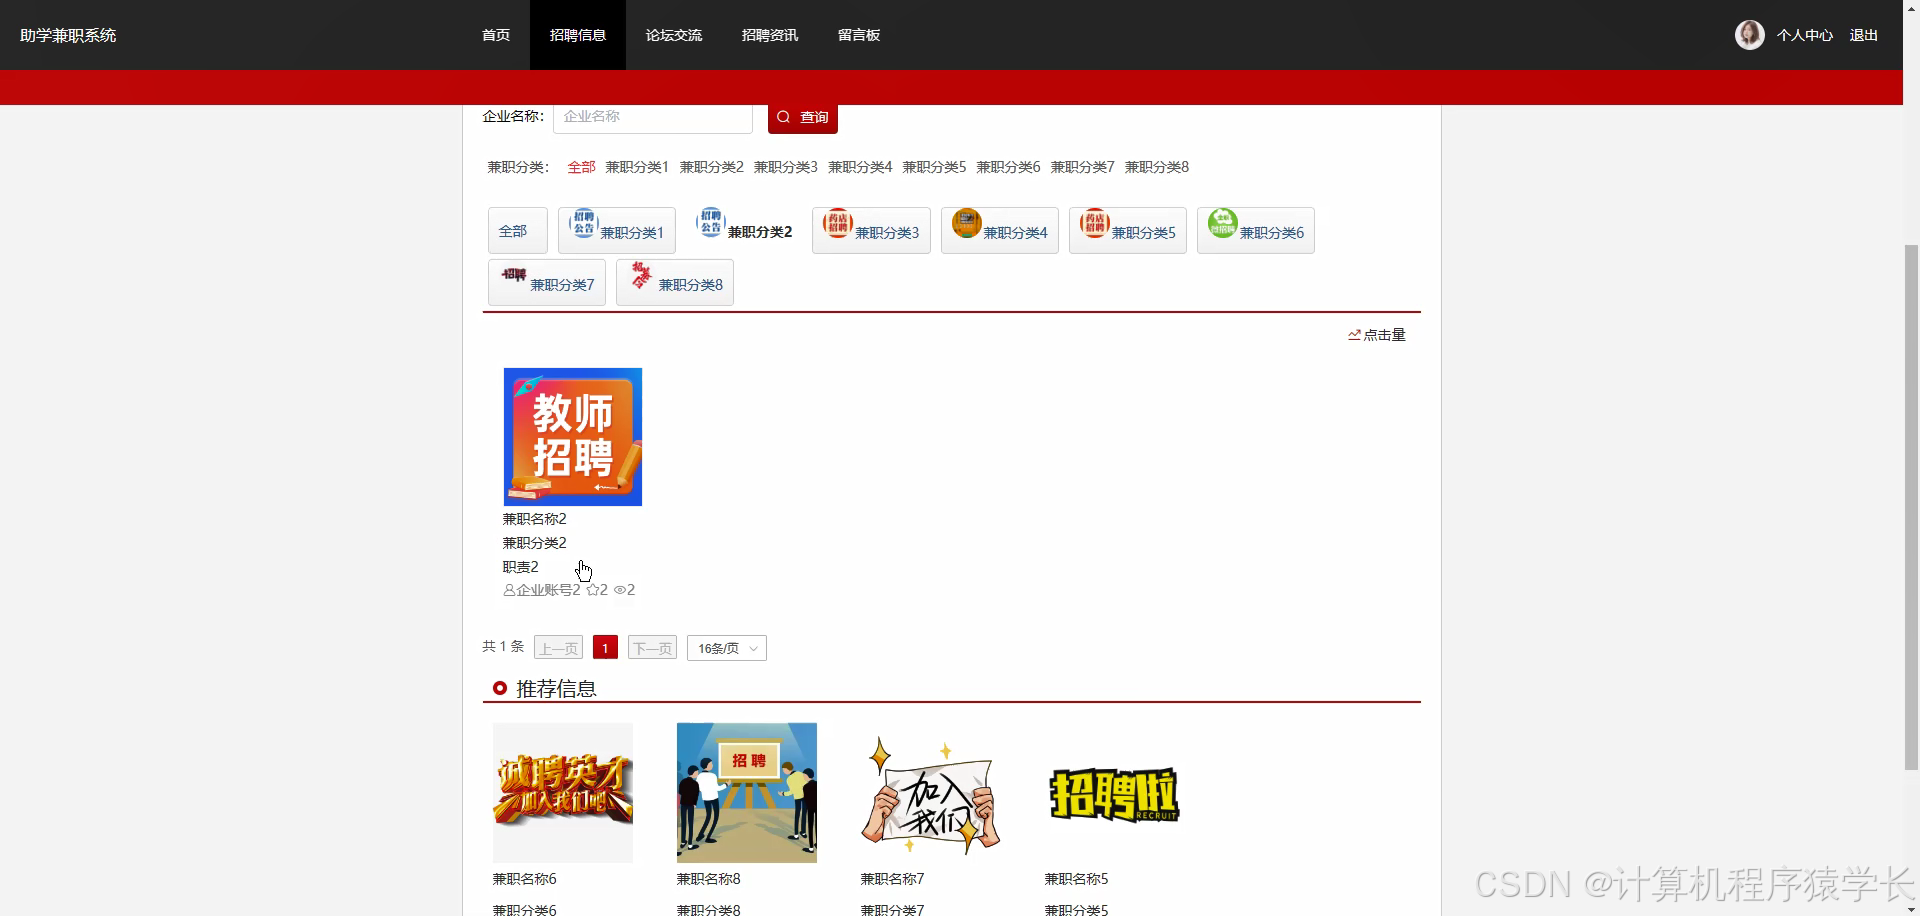This screenshot has width=1920, height=916.
Task: Filter by 兼职分类3 text link
Action: [786, 167]
